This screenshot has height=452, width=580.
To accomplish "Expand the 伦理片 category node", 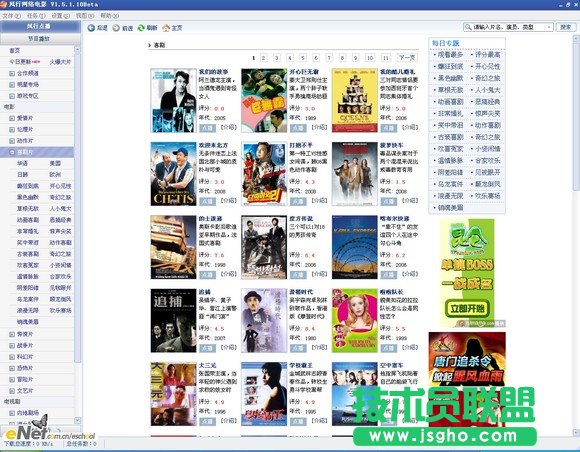I will tap(12, 130).
